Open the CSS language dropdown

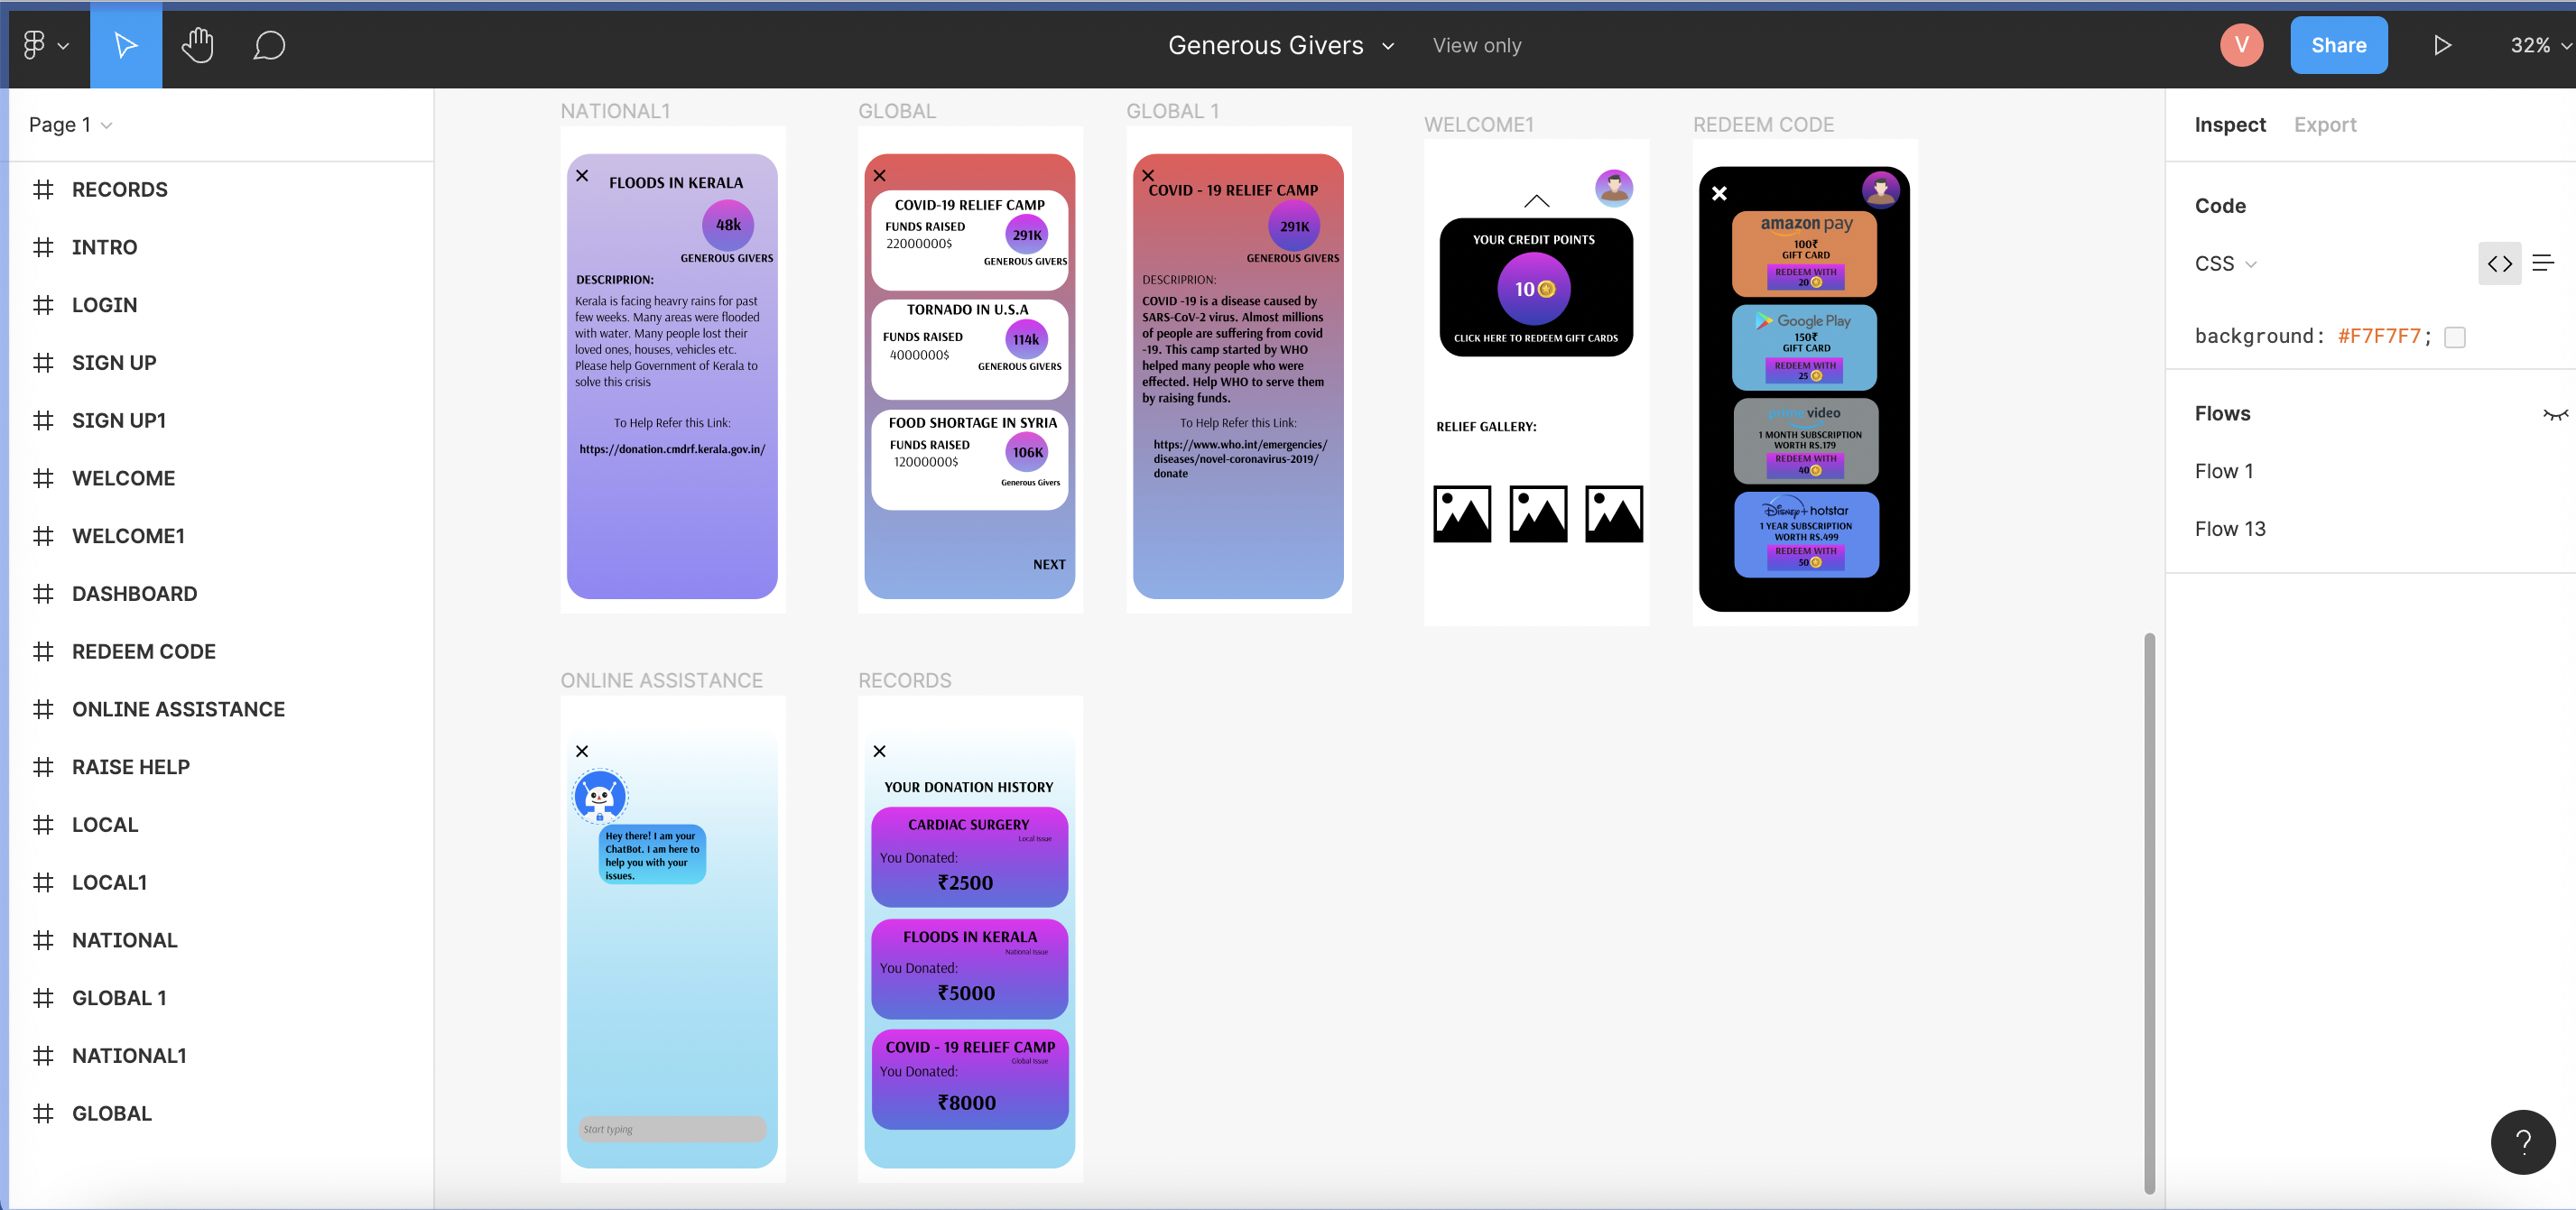[2226, 264]
